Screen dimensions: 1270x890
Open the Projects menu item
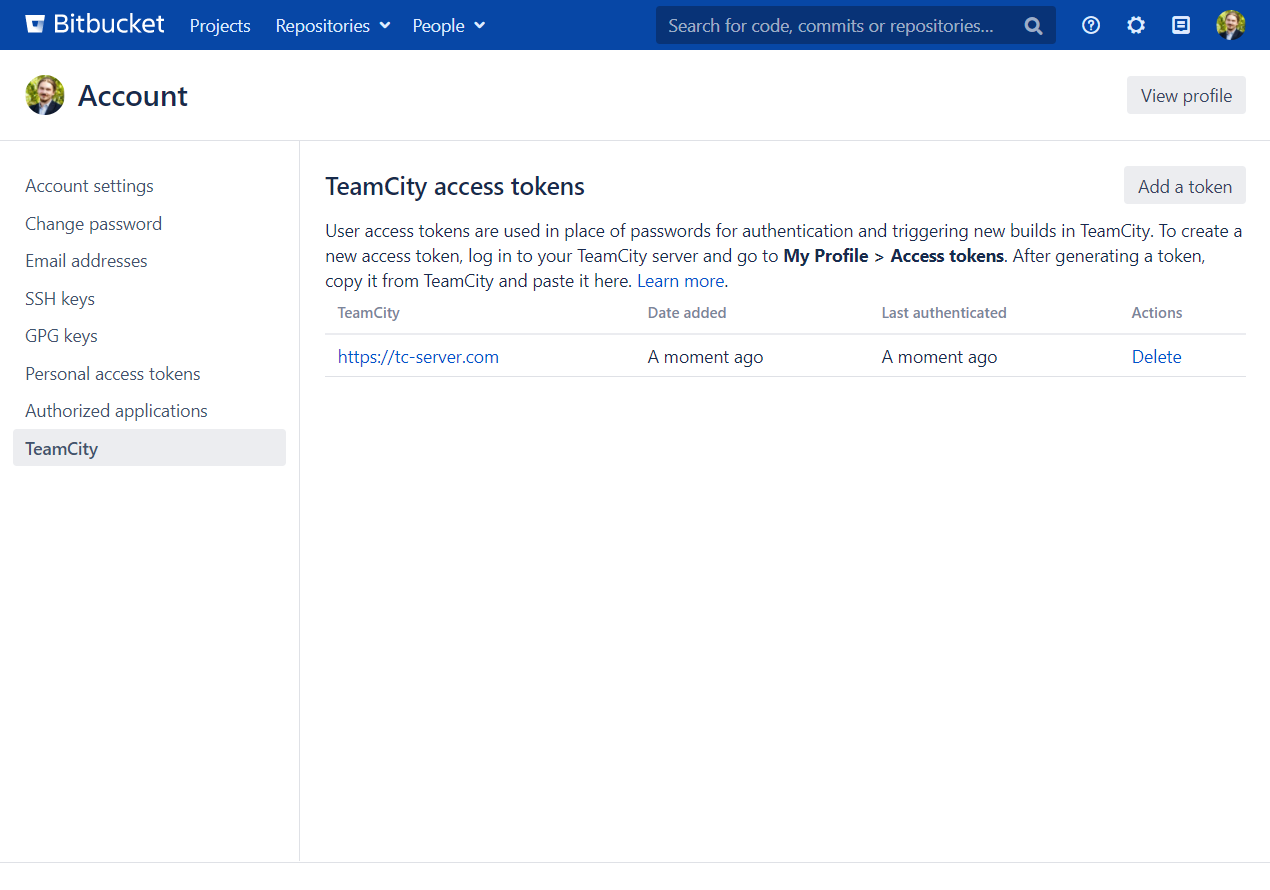click(x=220, y=25)
